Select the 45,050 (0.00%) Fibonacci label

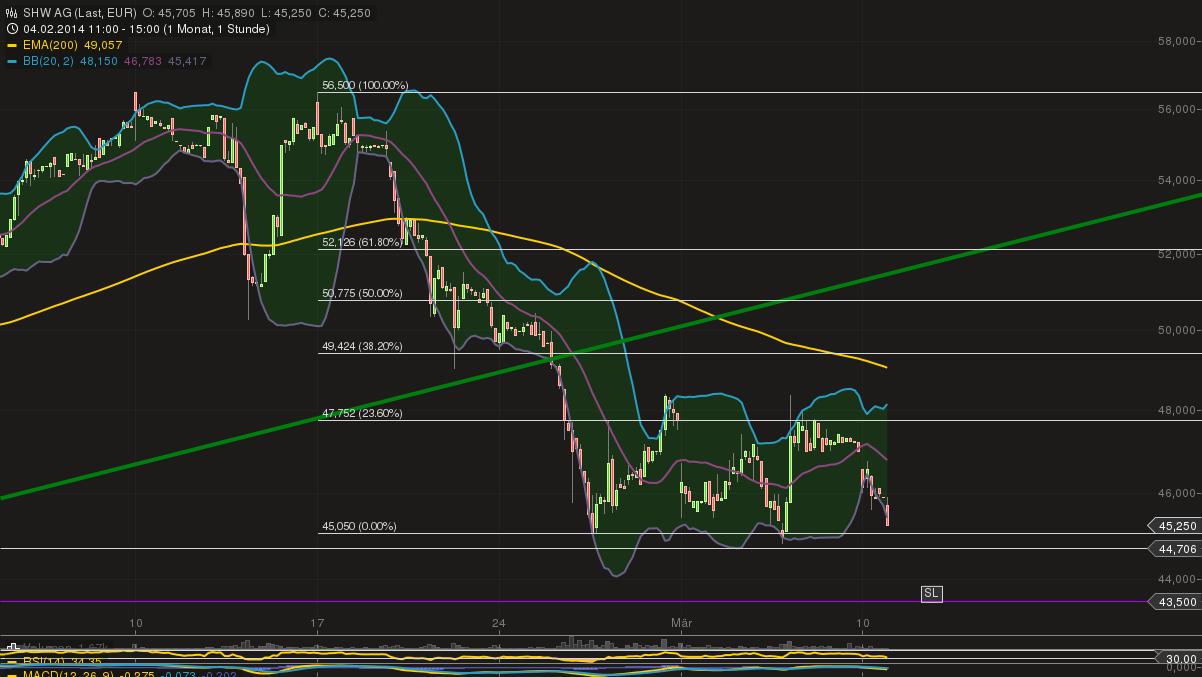click(x=359, y=524)
